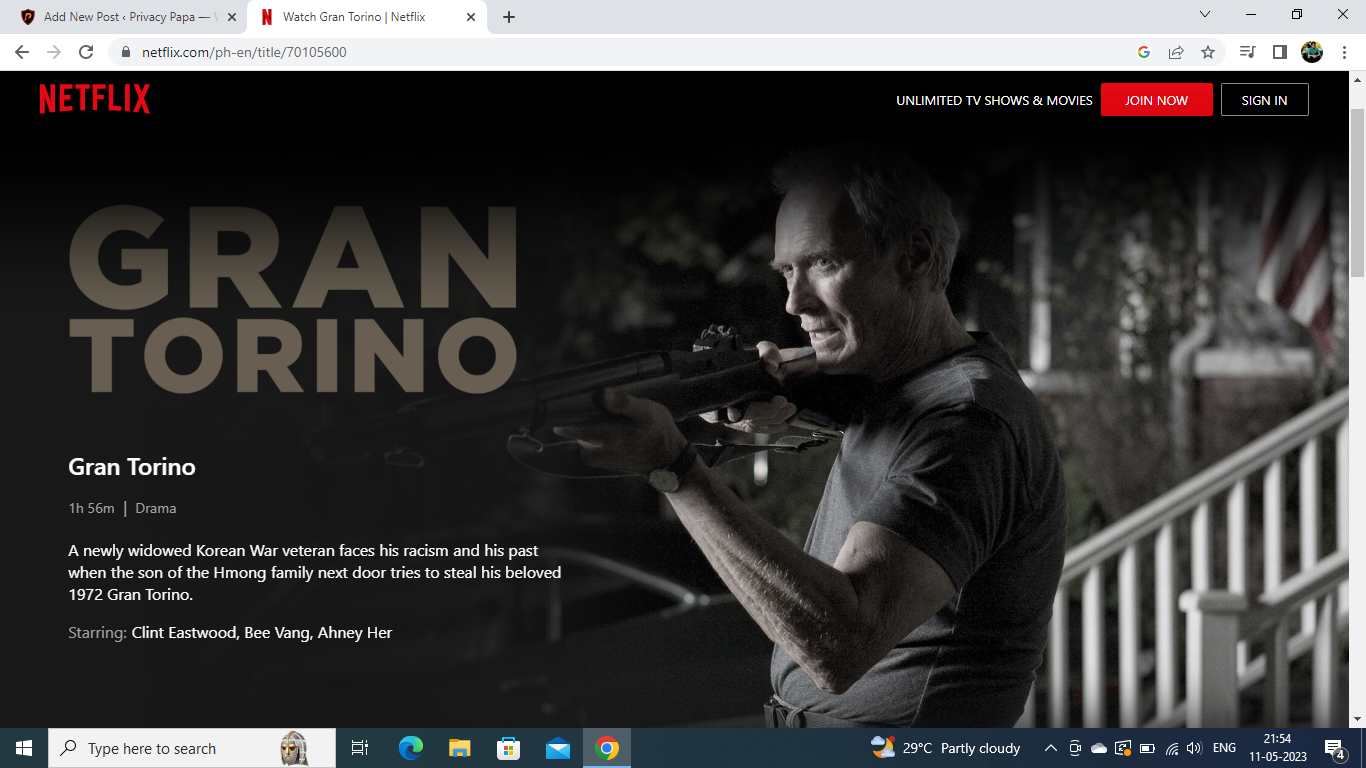
Task: Click the Gran Torino title heading
Action: [132, 467]
